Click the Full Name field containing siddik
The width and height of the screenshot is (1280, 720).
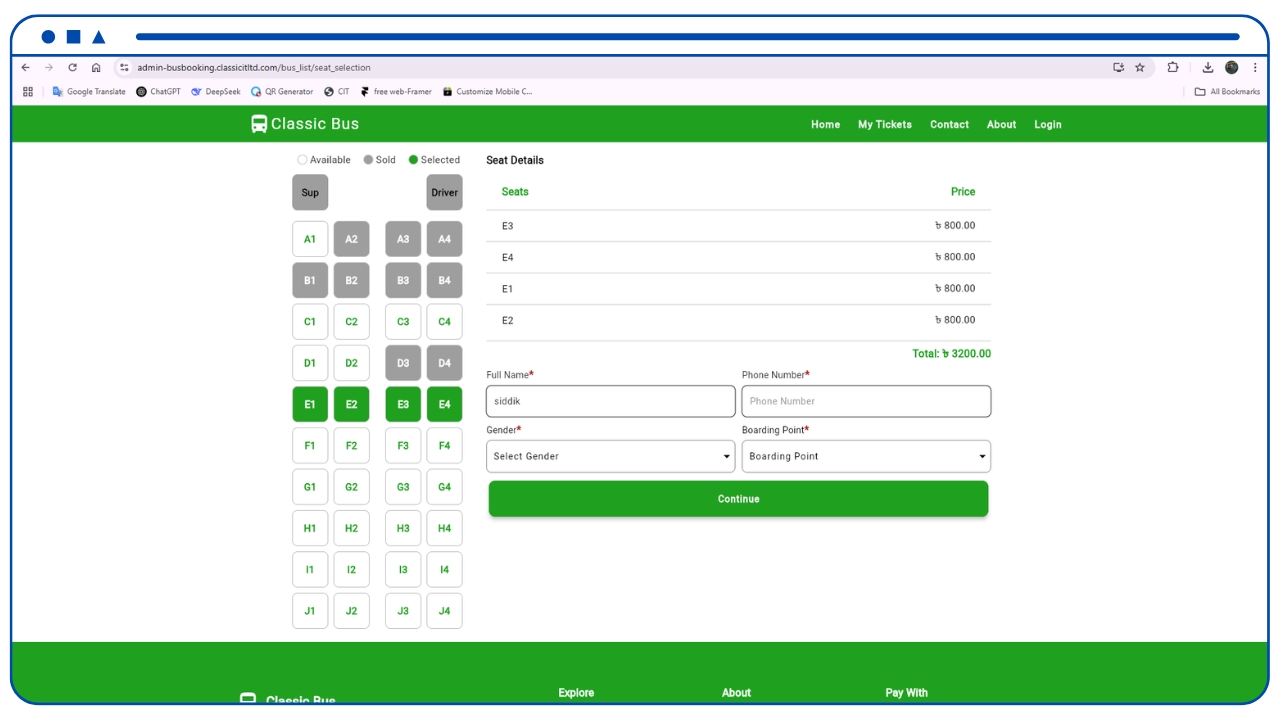tap(610, 401)
